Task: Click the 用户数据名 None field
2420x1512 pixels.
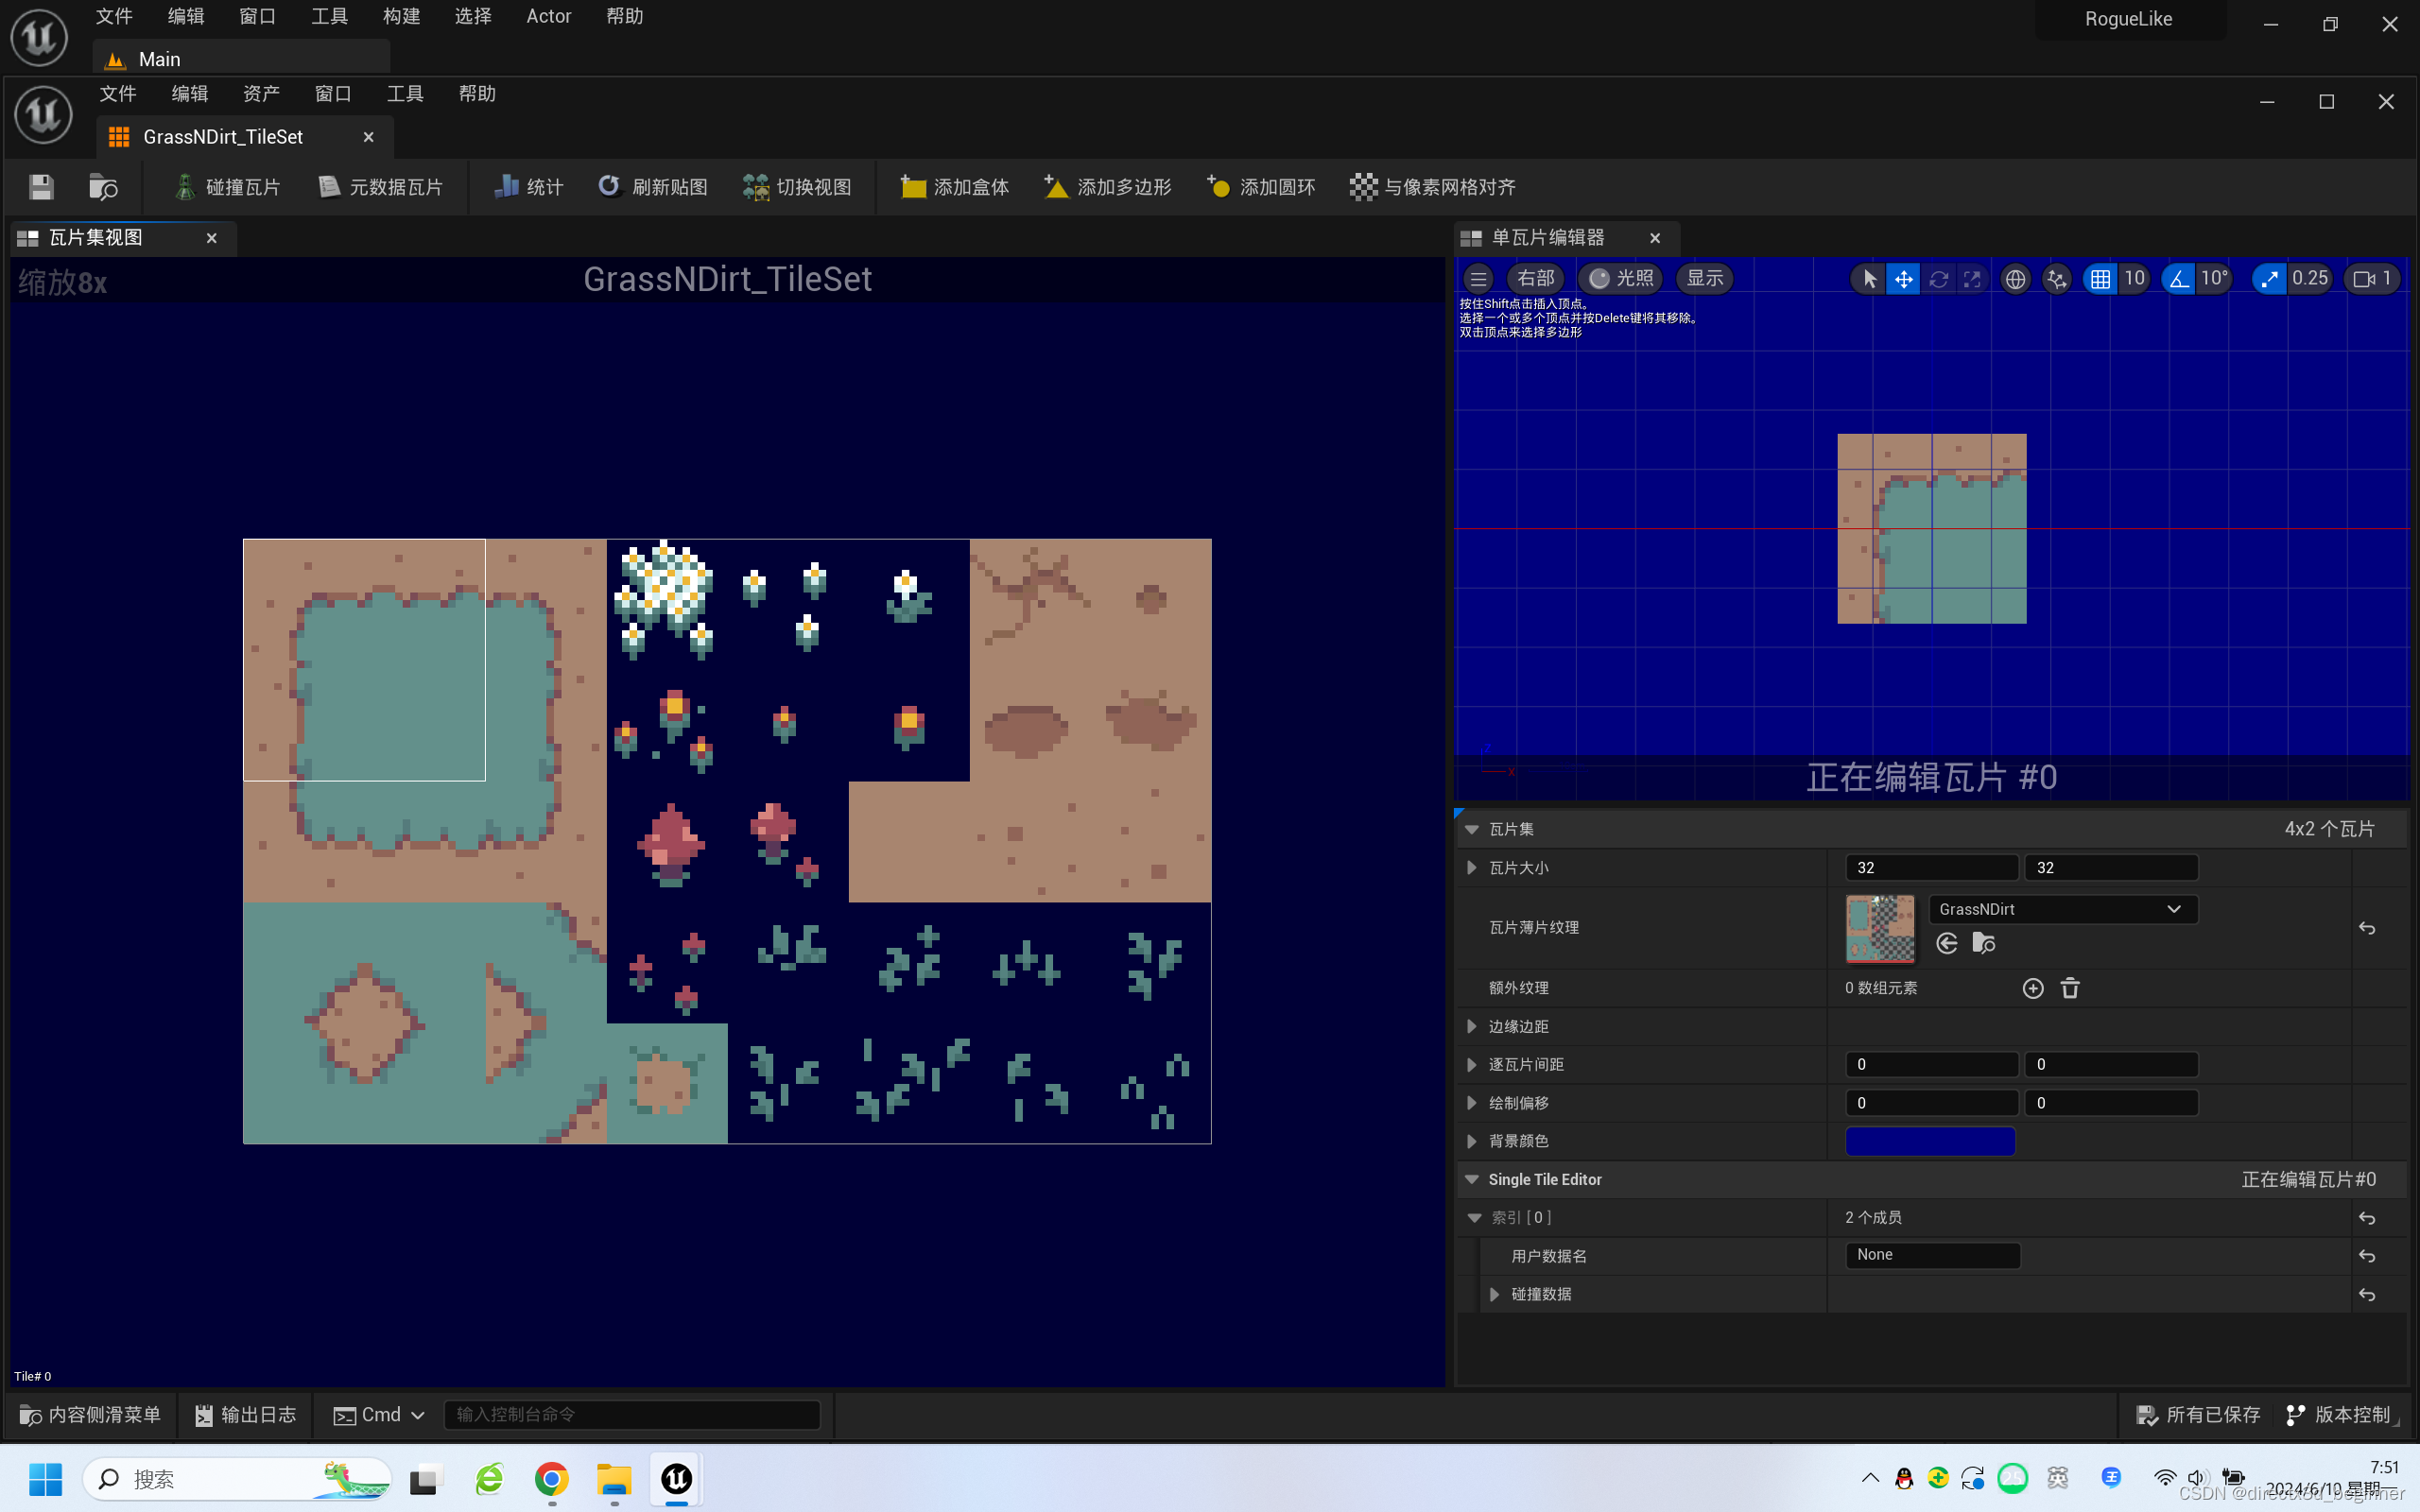Action: (x=1932, y=1255)
